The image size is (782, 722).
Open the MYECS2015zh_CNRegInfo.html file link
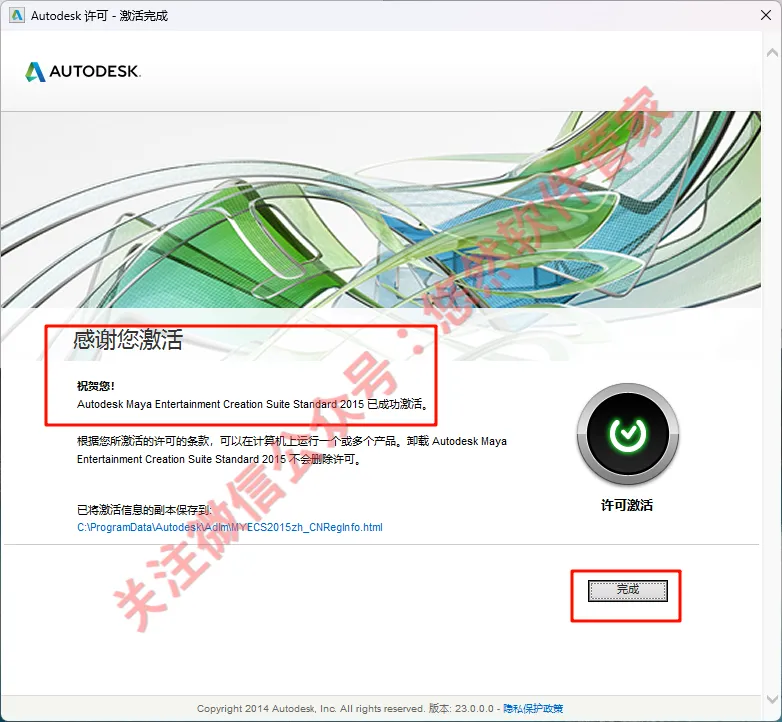[x=230, y=527]
